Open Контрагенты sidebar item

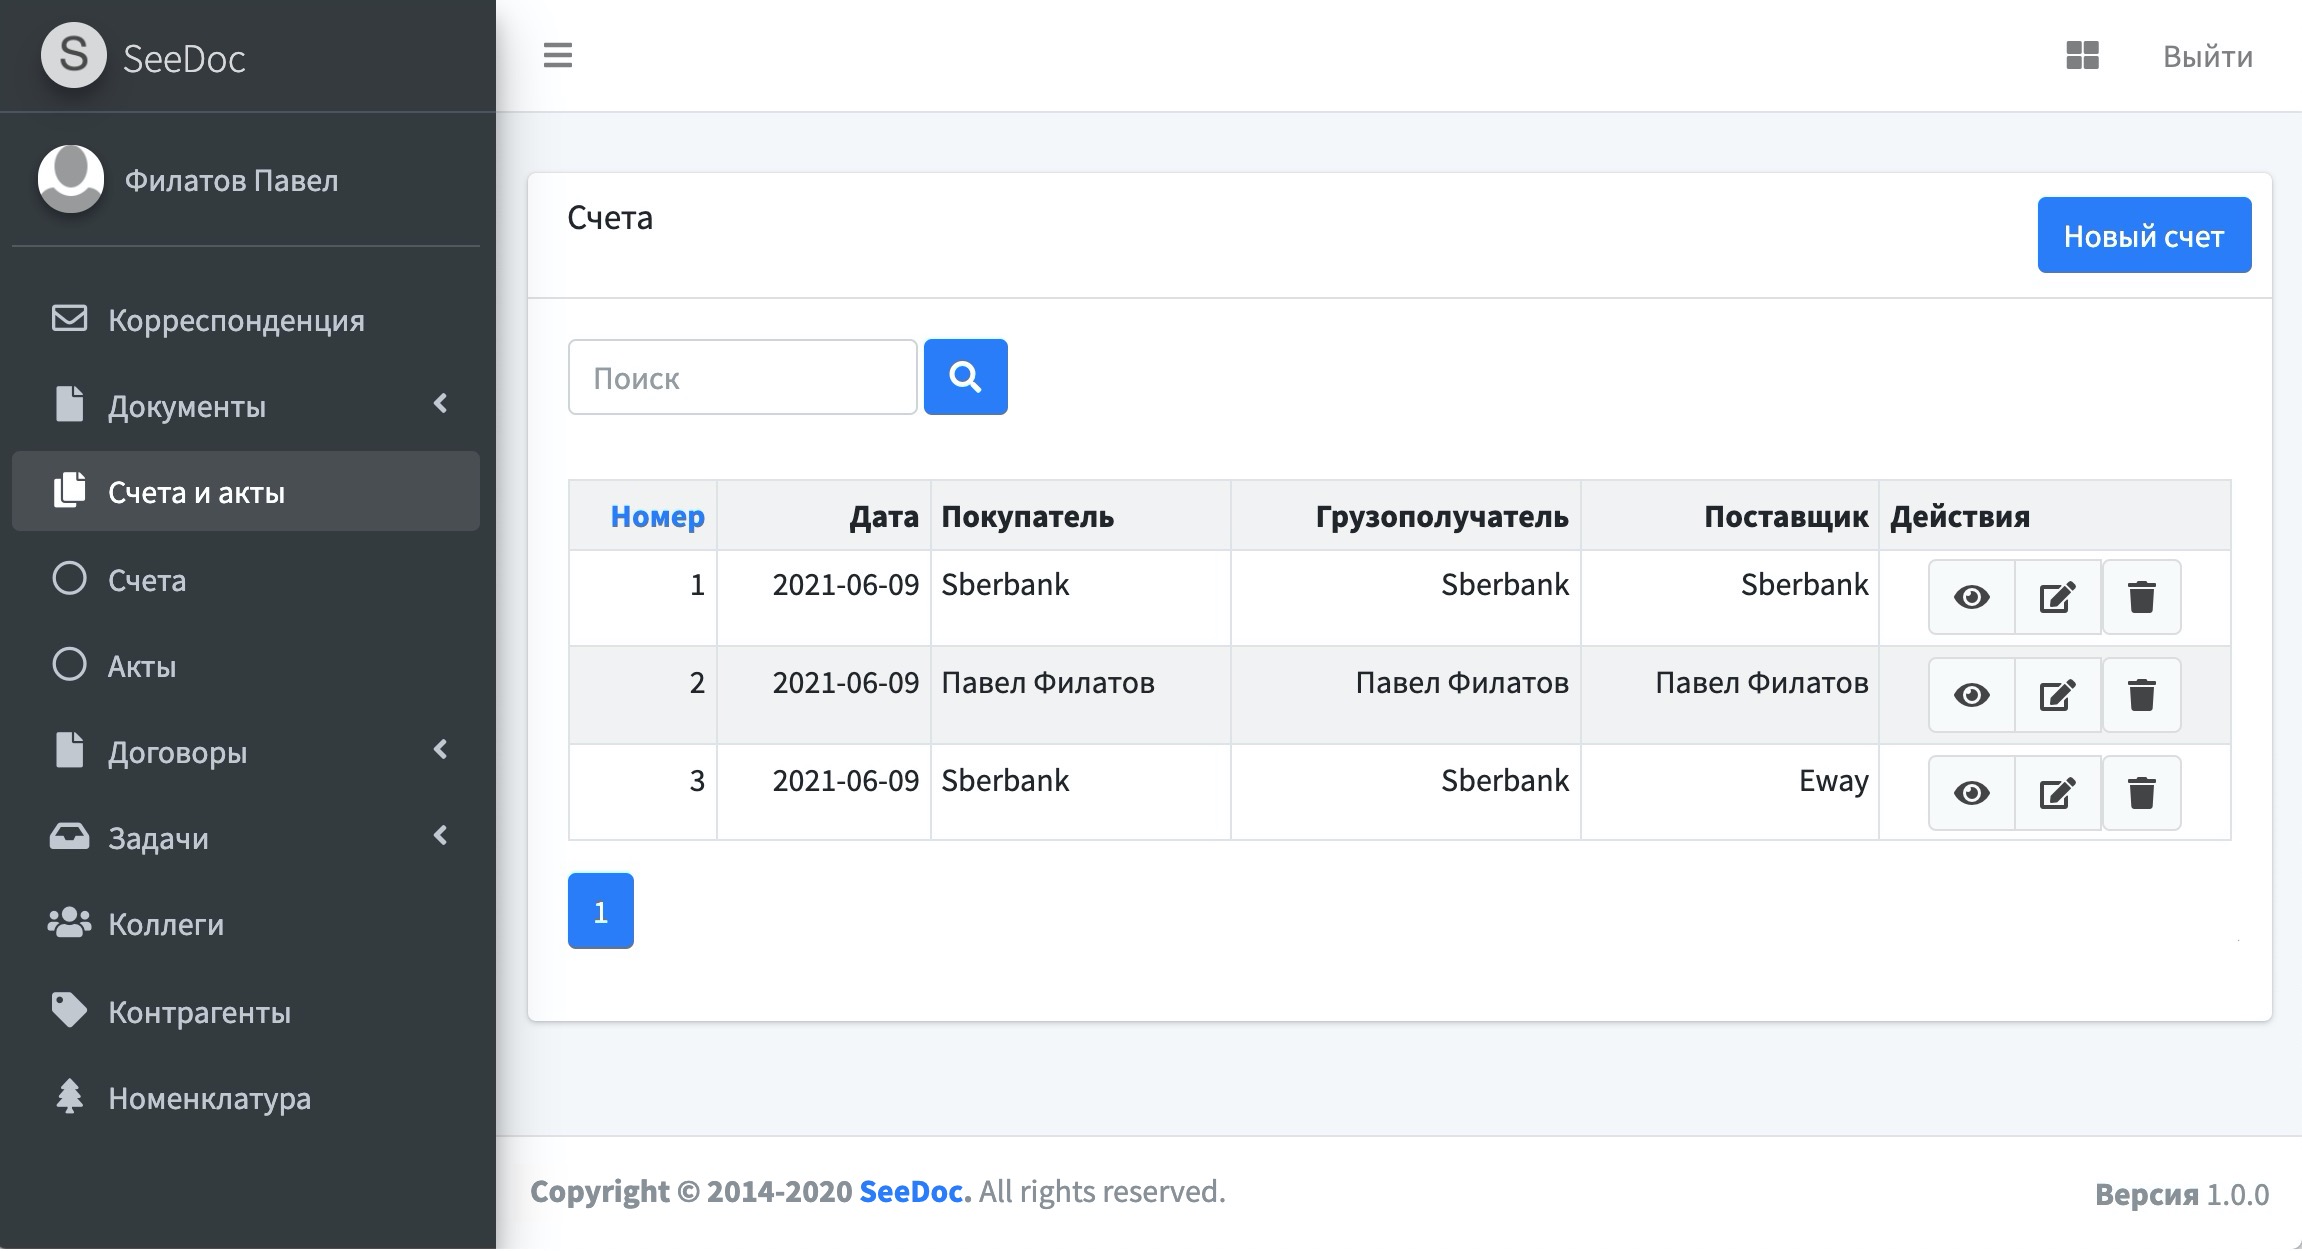[x=246, y=1011]
